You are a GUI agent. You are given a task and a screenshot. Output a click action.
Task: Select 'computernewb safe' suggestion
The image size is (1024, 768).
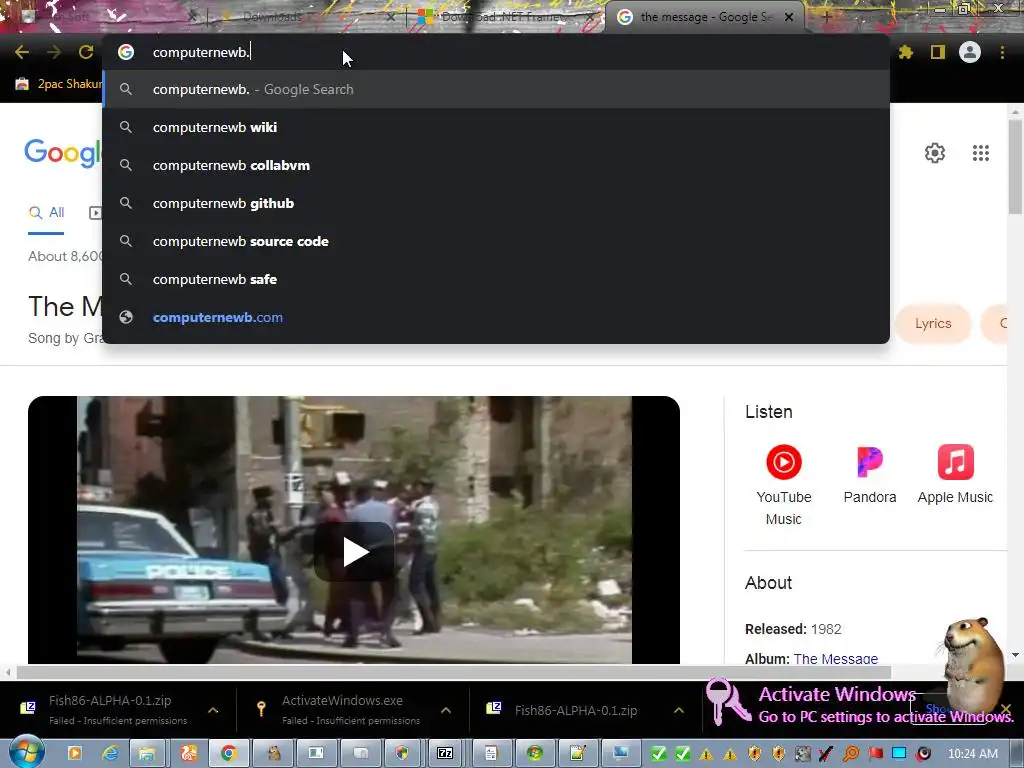click(496, 279)
